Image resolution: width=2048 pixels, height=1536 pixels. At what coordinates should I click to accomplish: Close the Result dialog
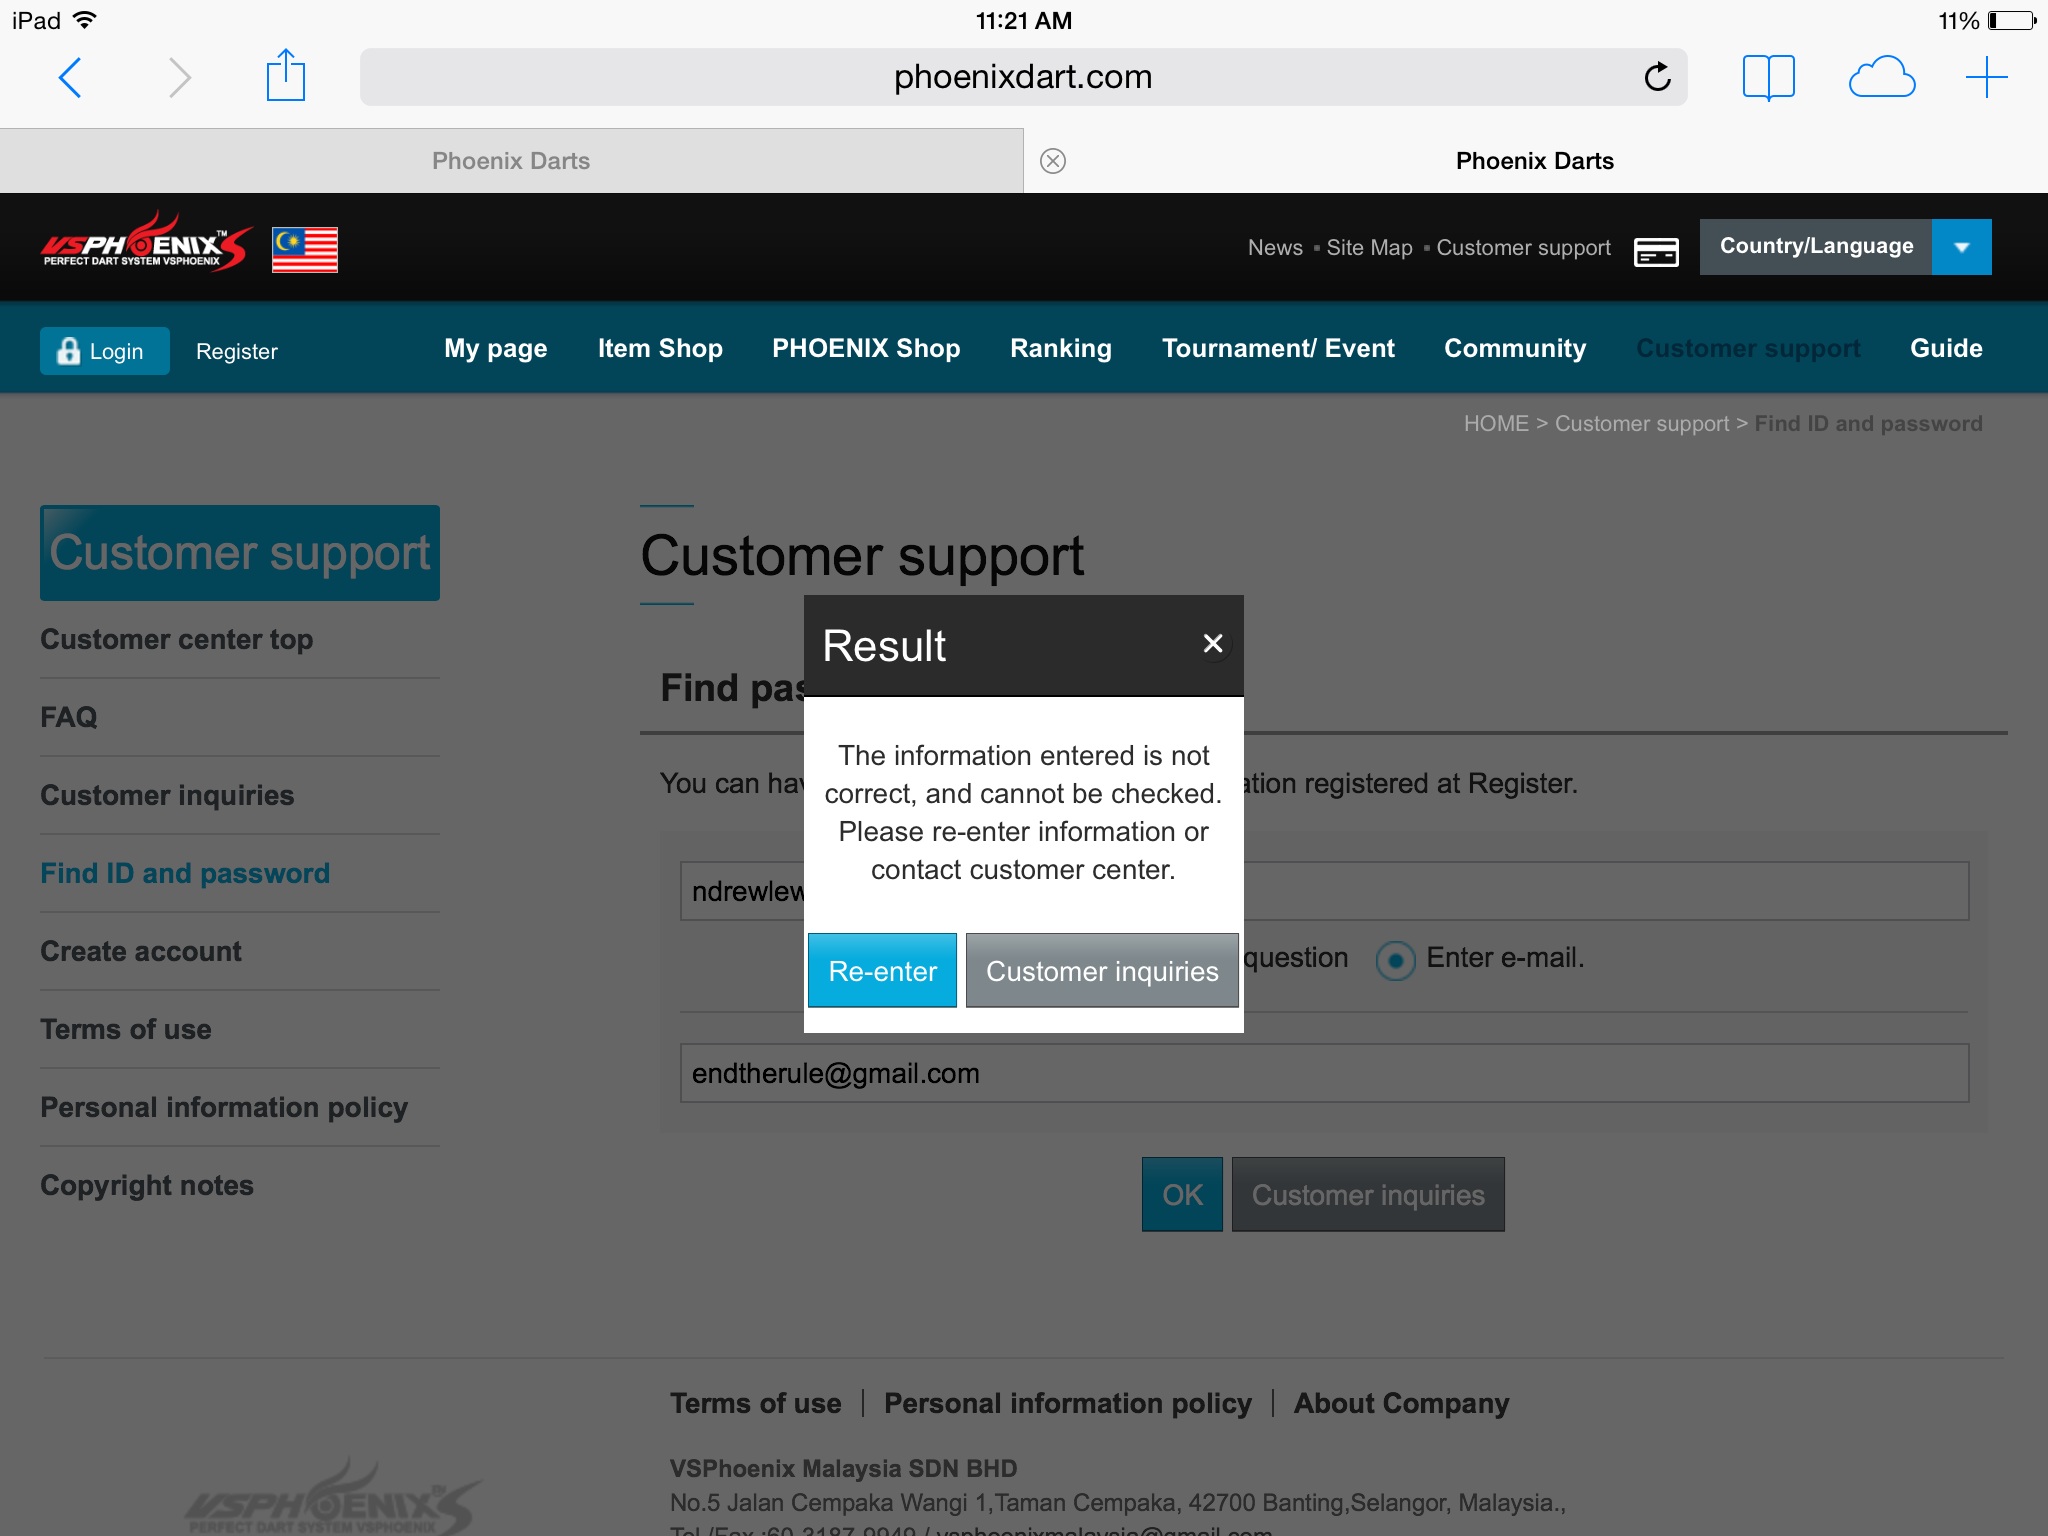pyautogui.click(x=1213, y=644)
